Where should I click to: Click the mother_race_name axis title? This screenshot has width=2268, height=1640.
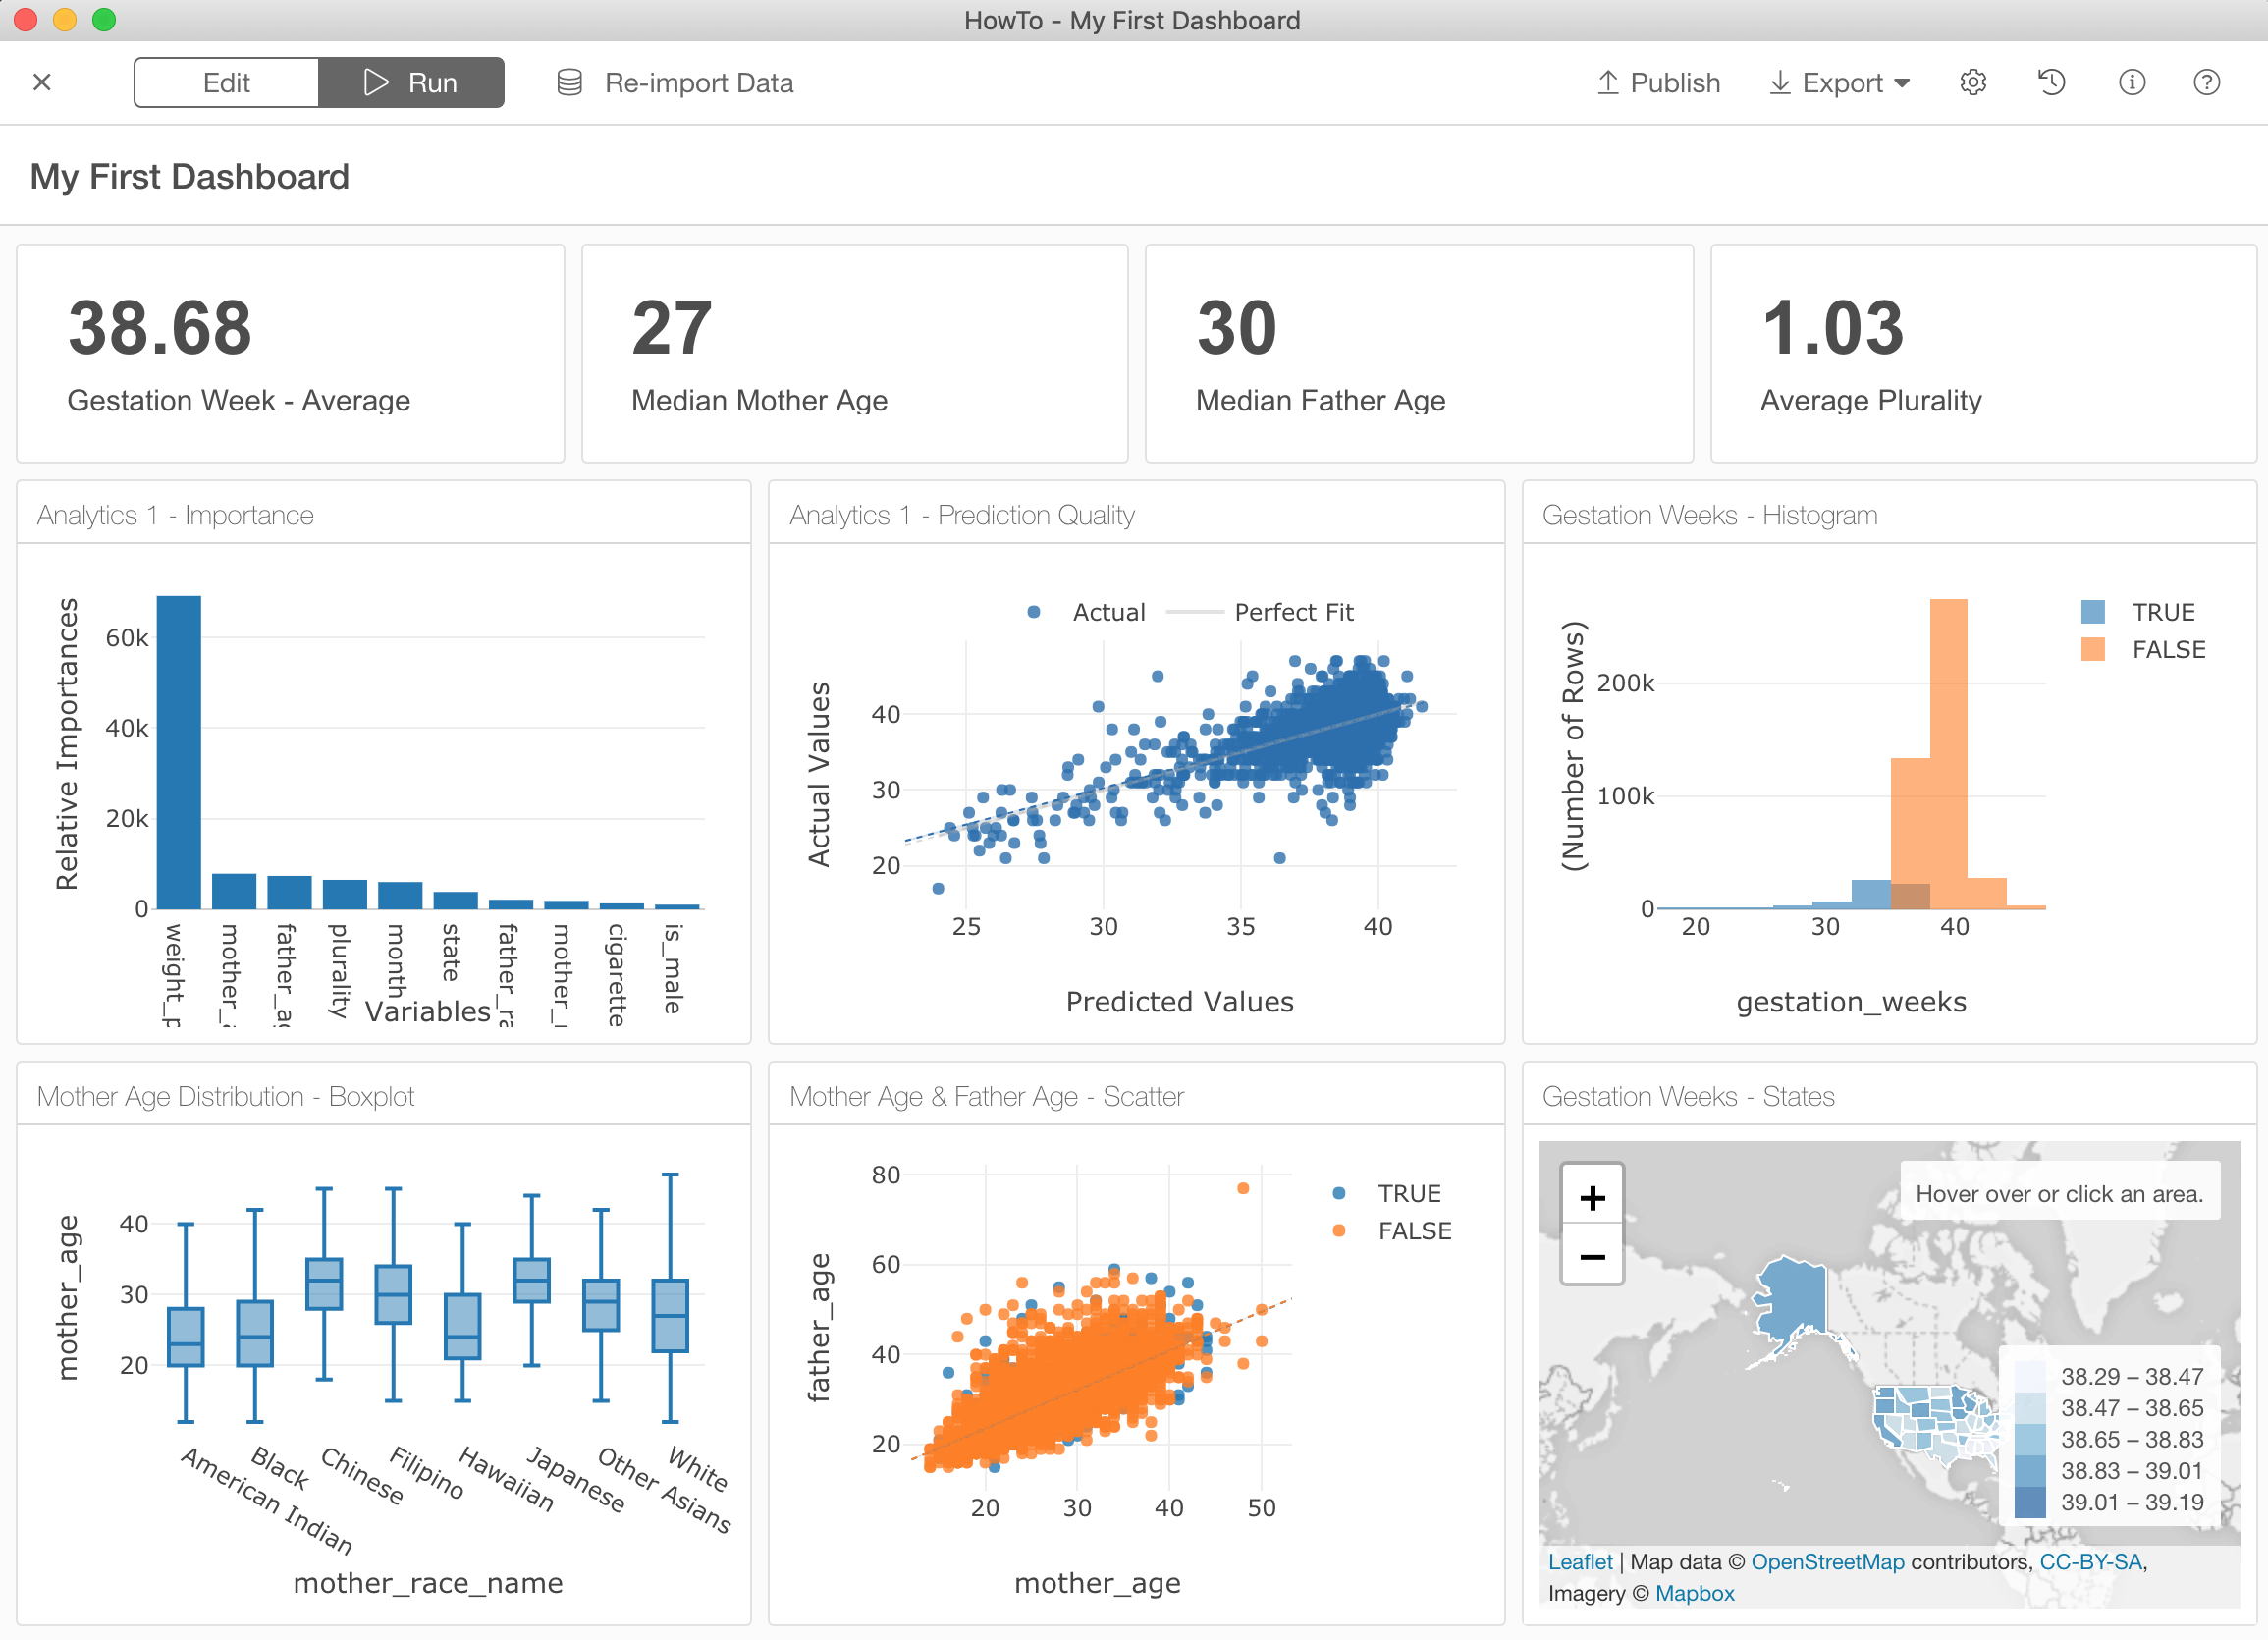[x=428, y=1583]
